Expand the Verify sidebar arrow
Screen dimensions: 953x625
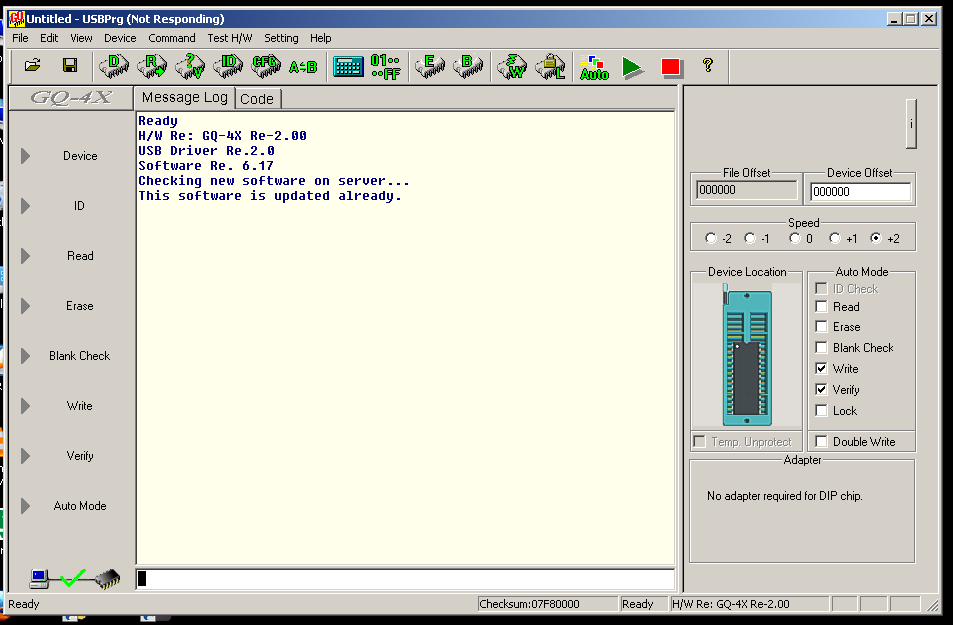[25, 456]
